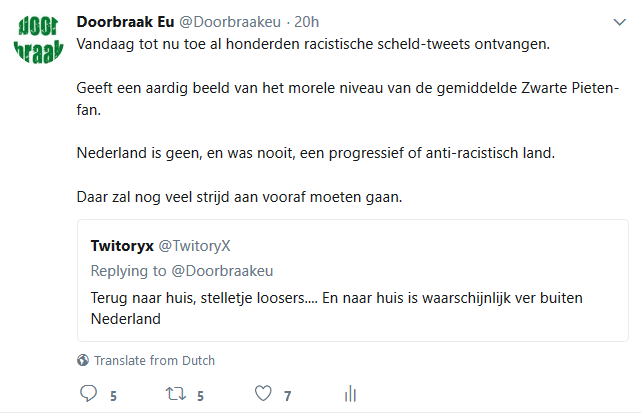Click the retweet count of 5
This screenshot has width=641, height=413.
pyautogui.click(x=200, y=395)
